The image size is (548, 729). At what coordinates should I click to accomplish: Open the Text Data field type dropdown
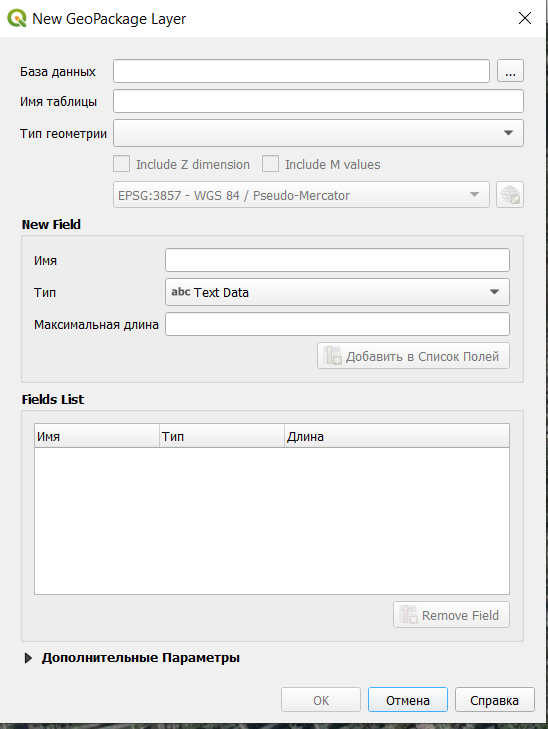pyautogui.click(x=337, y=292)
